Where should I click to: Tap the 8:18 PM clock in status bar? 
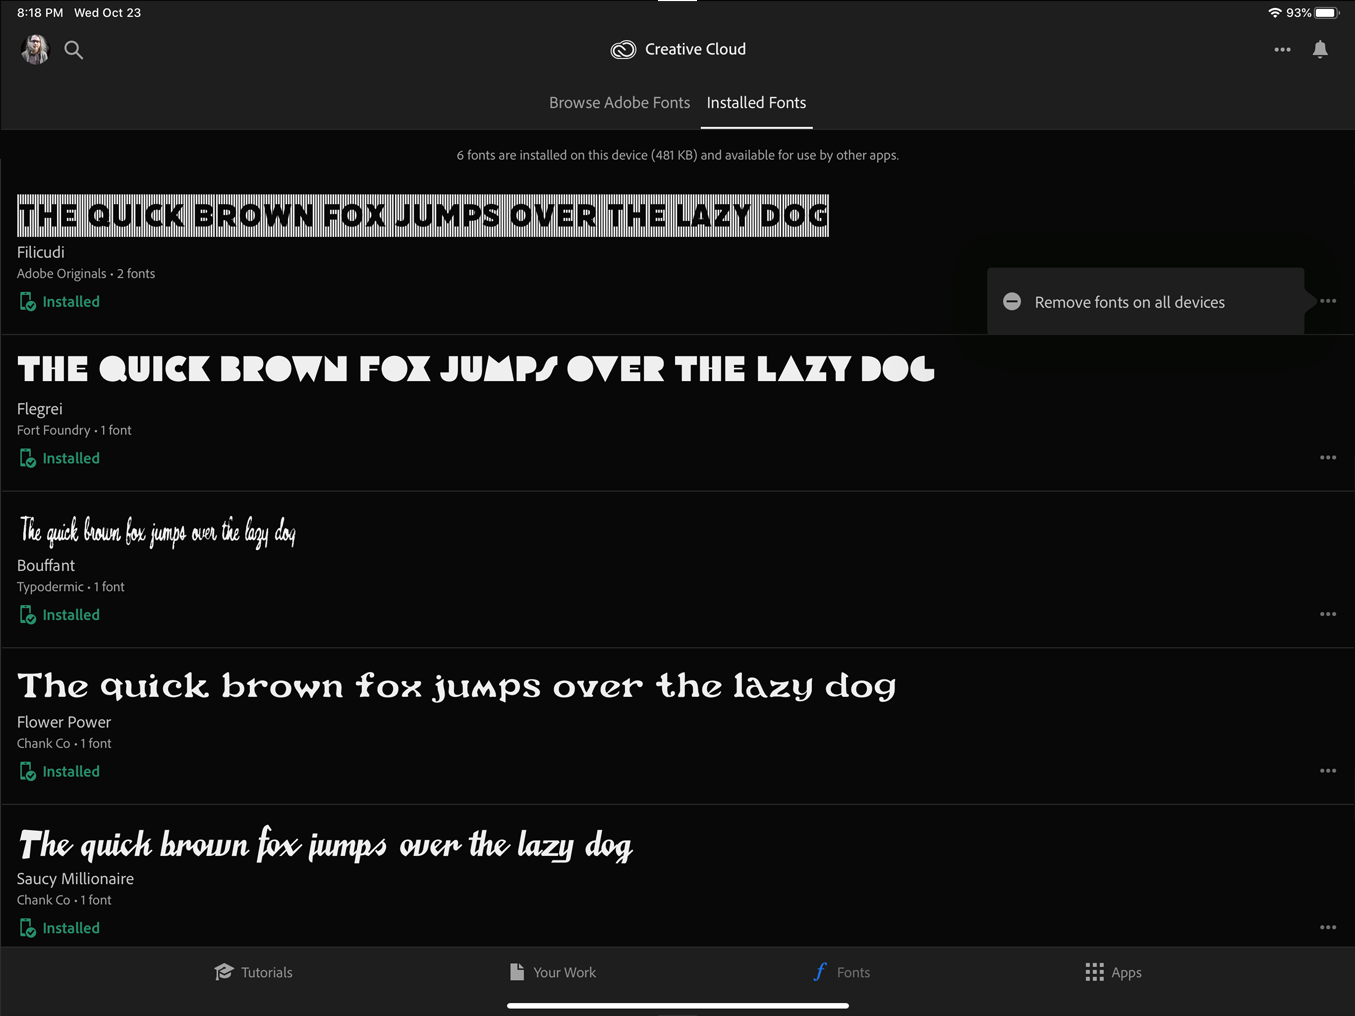[x=40, y=13]
